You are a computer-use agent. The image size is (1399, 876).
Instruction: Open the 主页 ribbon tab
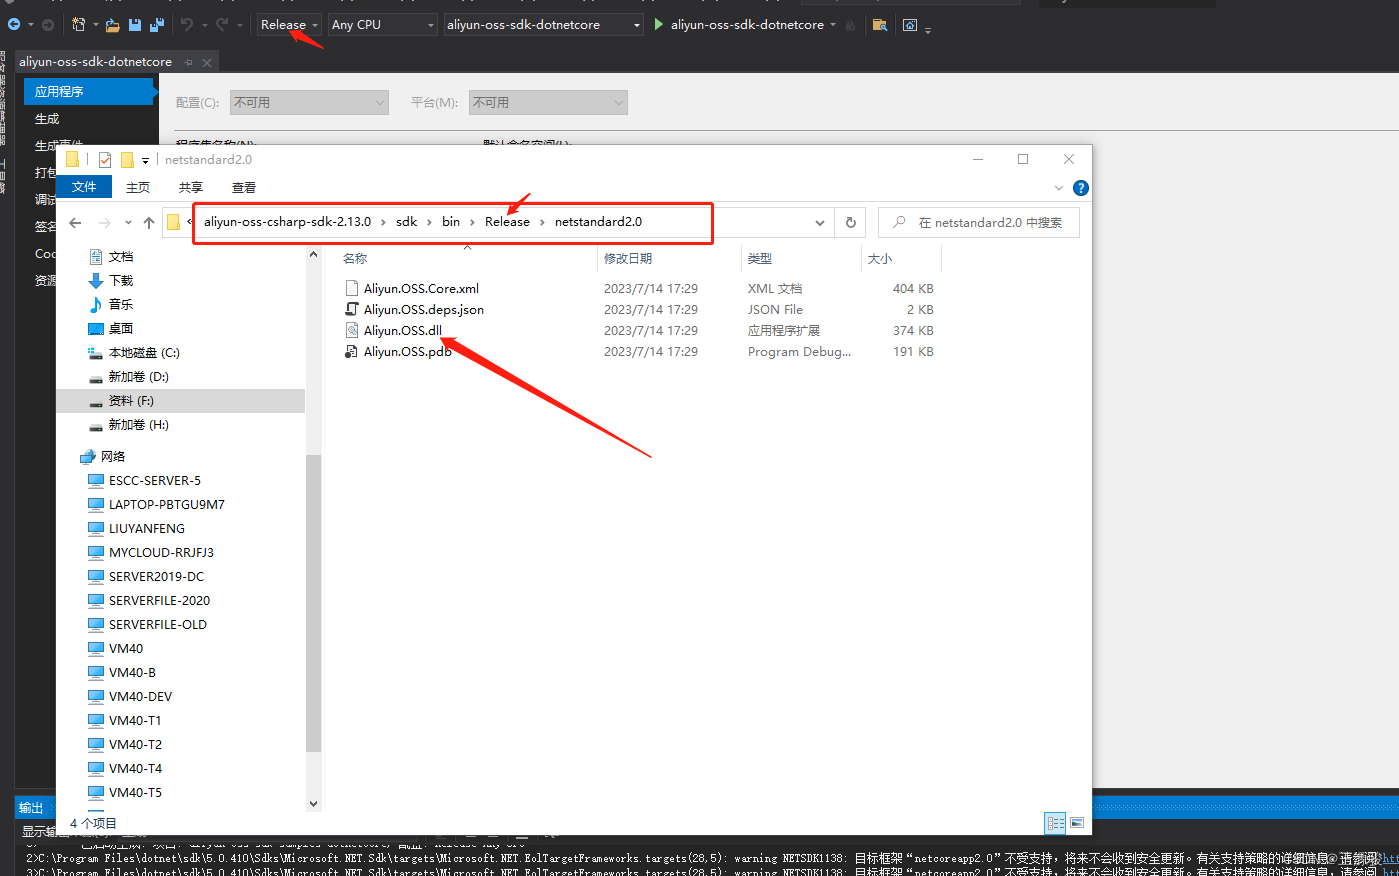138,187
